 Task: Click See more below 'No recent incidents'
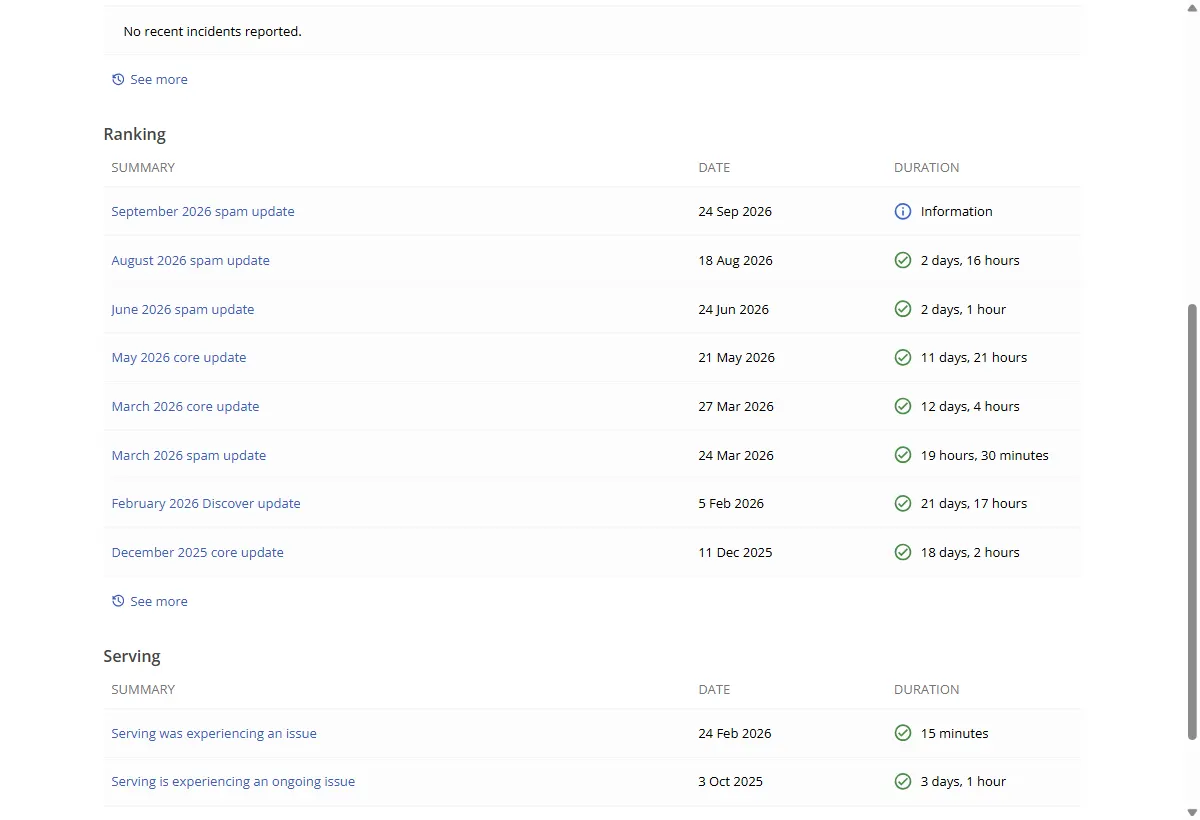pos(150,79)
